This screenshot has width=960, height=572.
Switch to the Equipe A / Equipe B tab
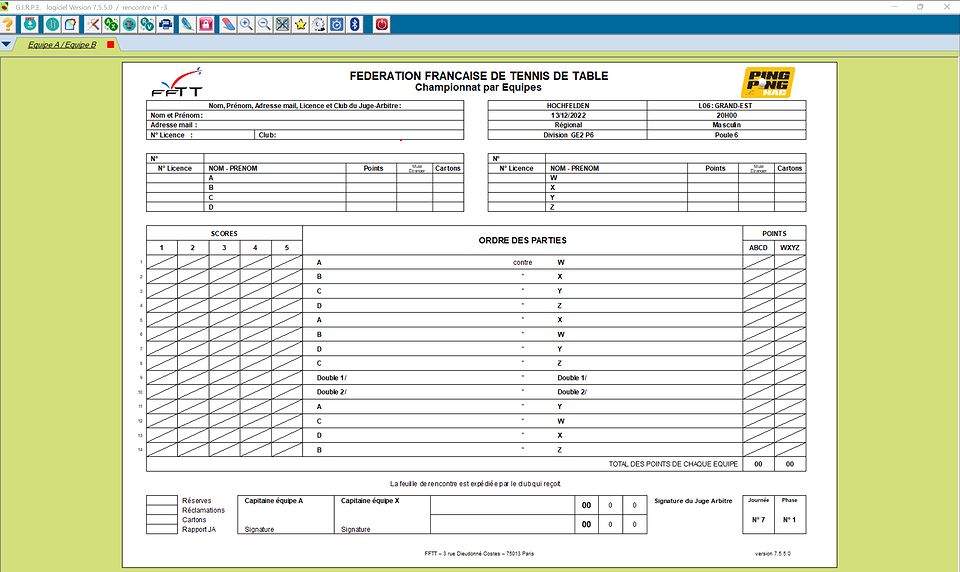[x=62, y=45]
